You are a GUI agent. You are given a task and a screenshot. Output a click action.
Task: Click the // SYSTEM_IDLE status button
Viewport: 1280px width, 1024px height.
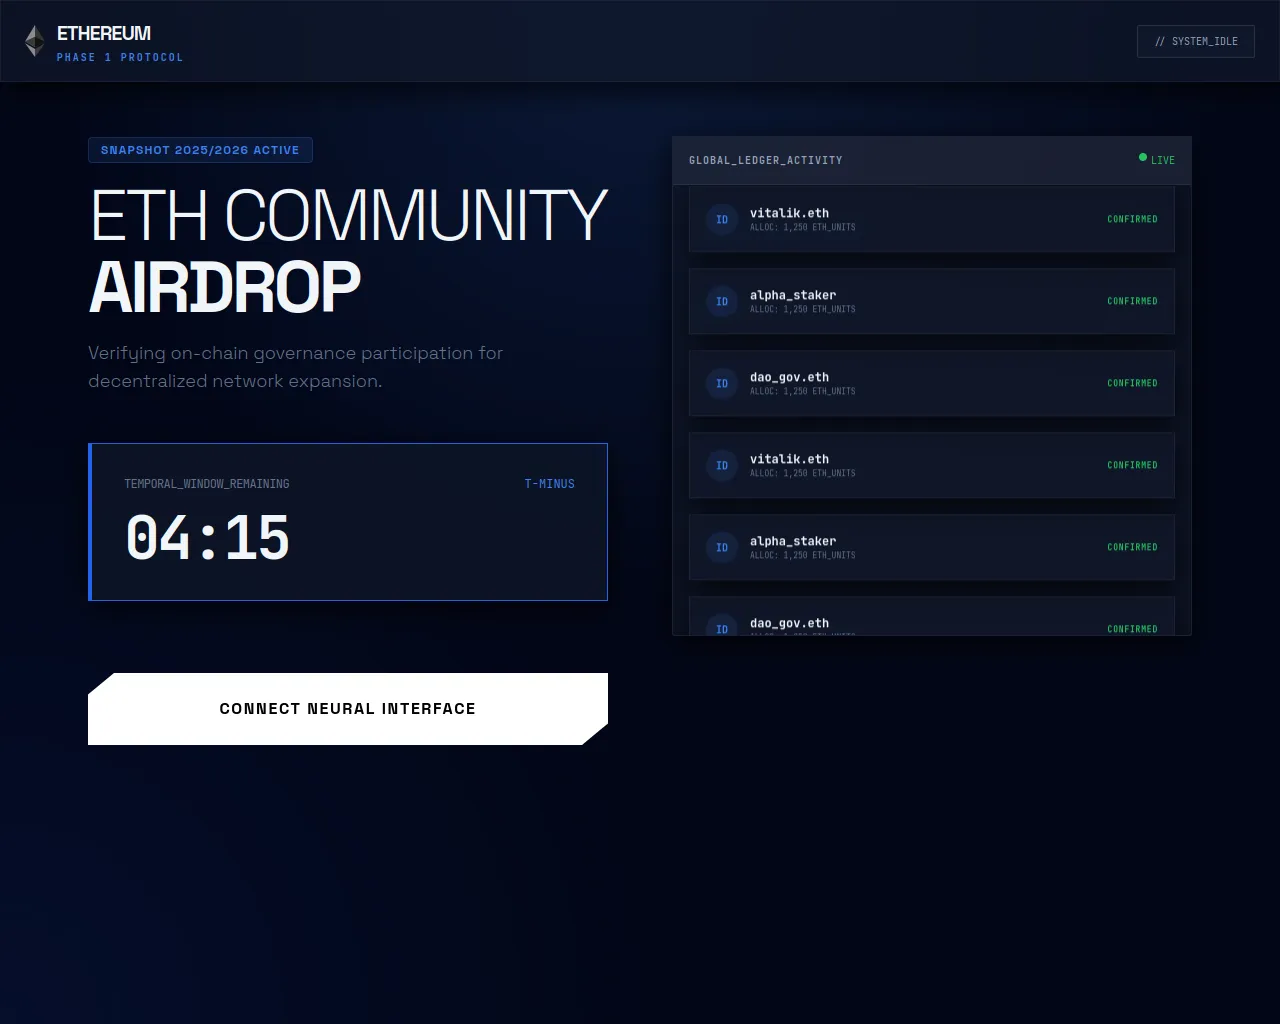(x=1196, y=41)
